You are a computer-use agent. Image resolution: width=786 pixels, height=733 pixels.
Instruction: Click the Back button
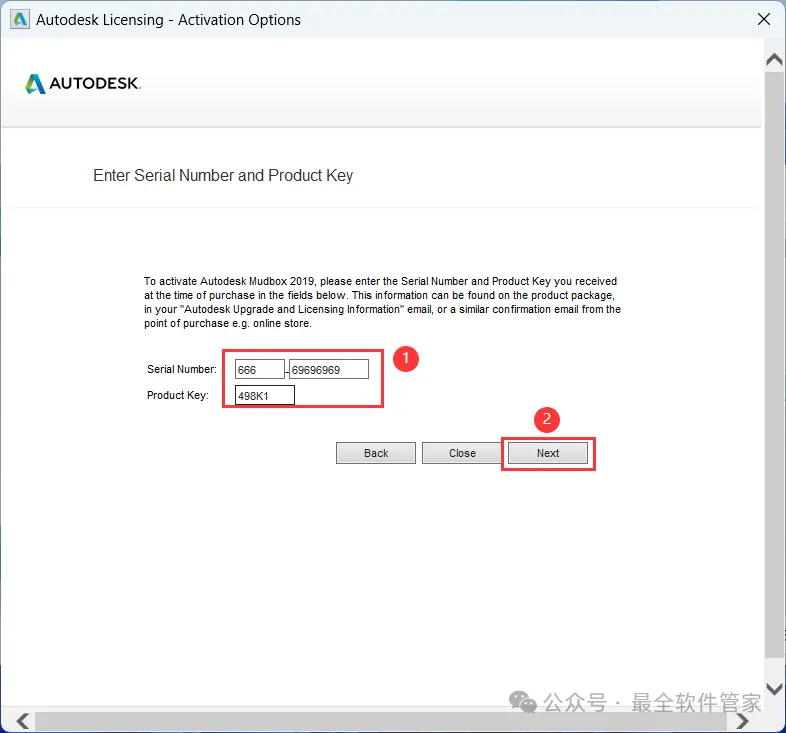coord(376,453)
